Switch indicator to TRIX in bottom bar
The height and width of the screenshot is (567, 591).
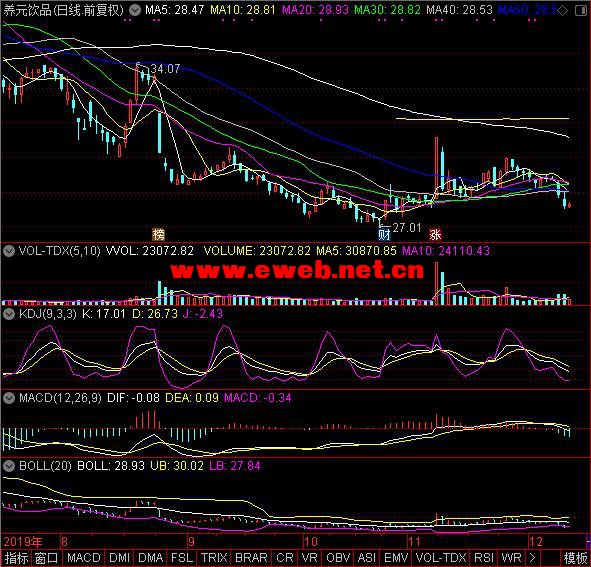[214, 558]
